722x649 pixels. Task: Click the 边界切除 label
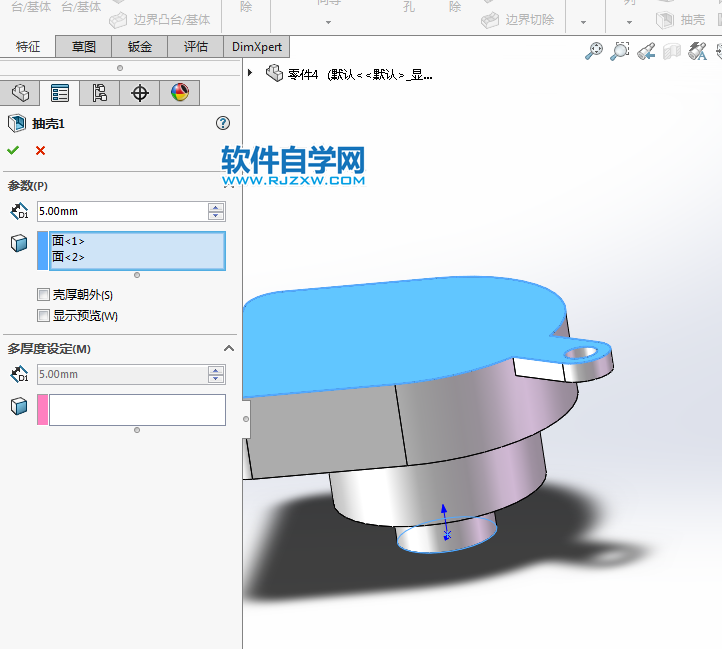530,20
